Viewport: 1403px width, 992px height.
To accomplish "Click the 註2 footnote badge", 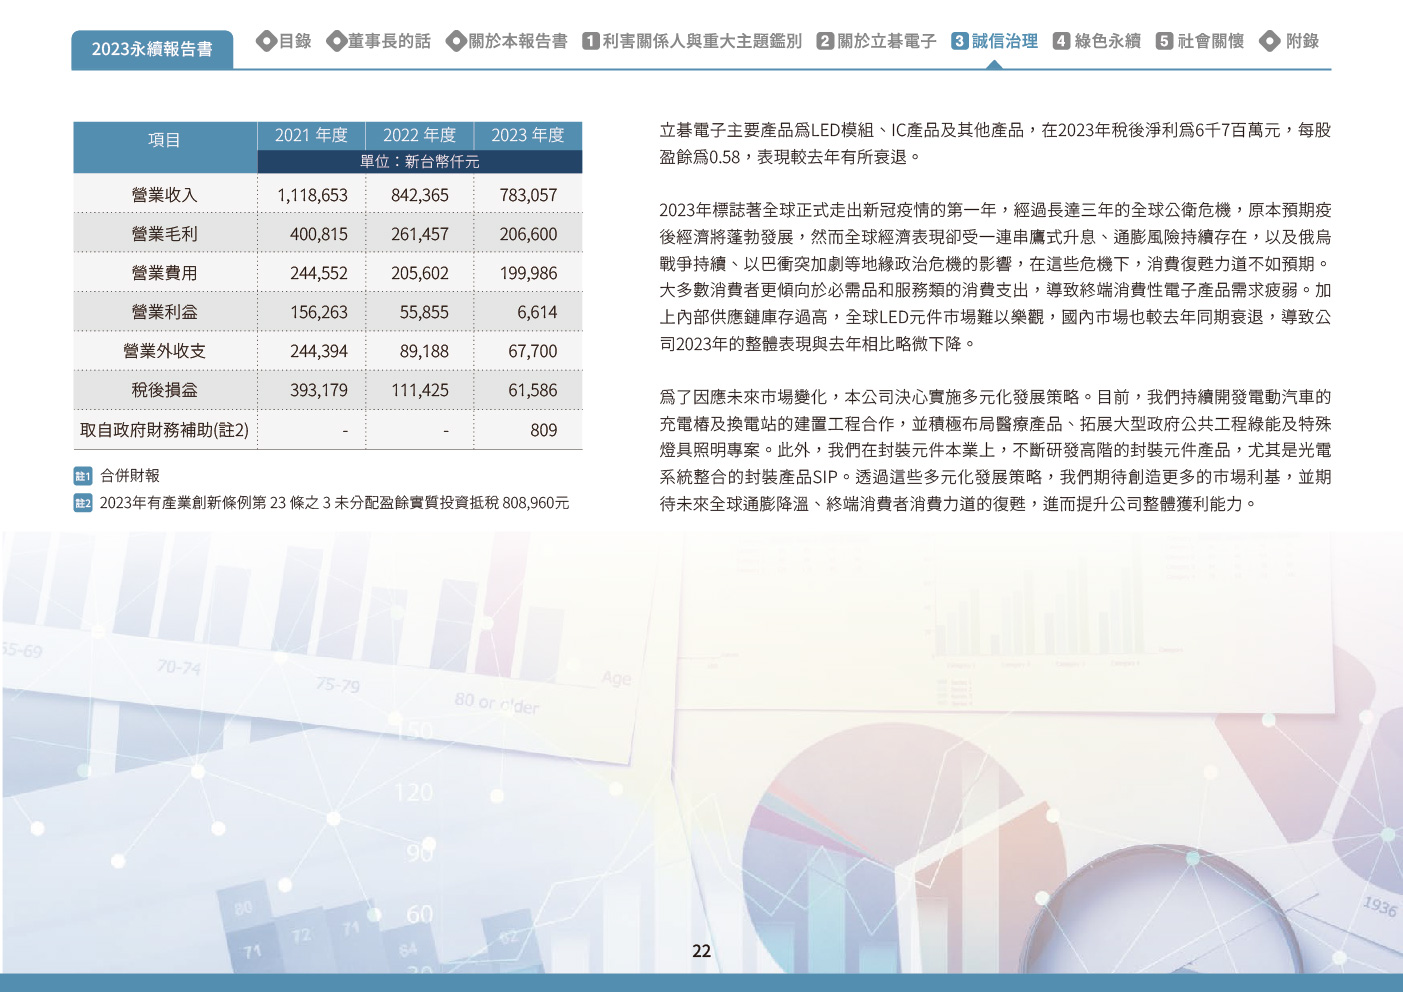I will point(83,503).
